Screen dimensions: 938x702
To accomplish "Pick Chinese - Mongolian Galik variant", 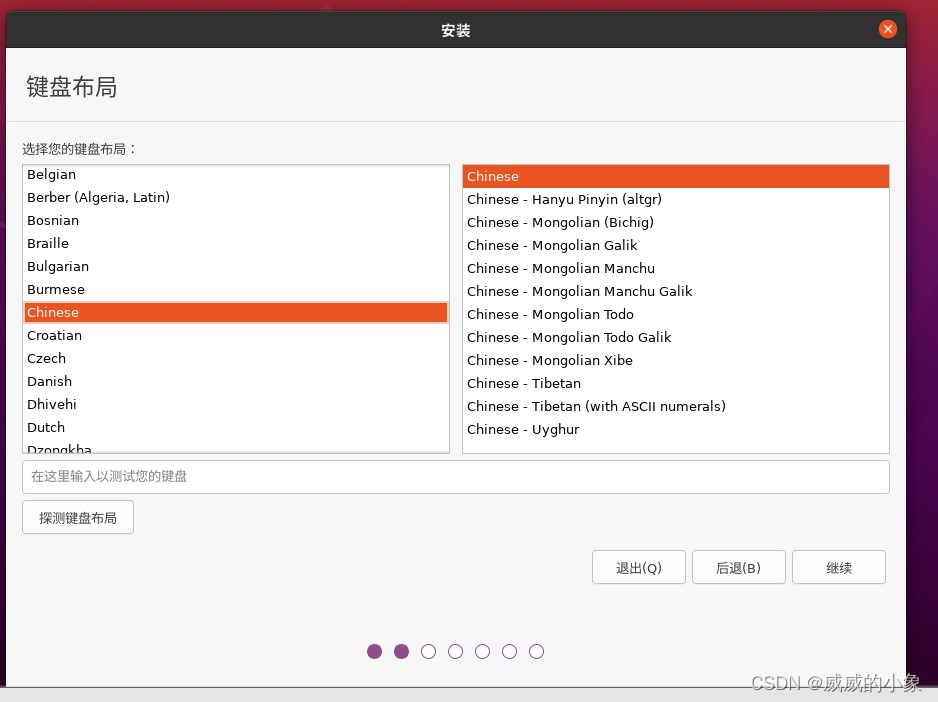I will [x=675, y=245].
